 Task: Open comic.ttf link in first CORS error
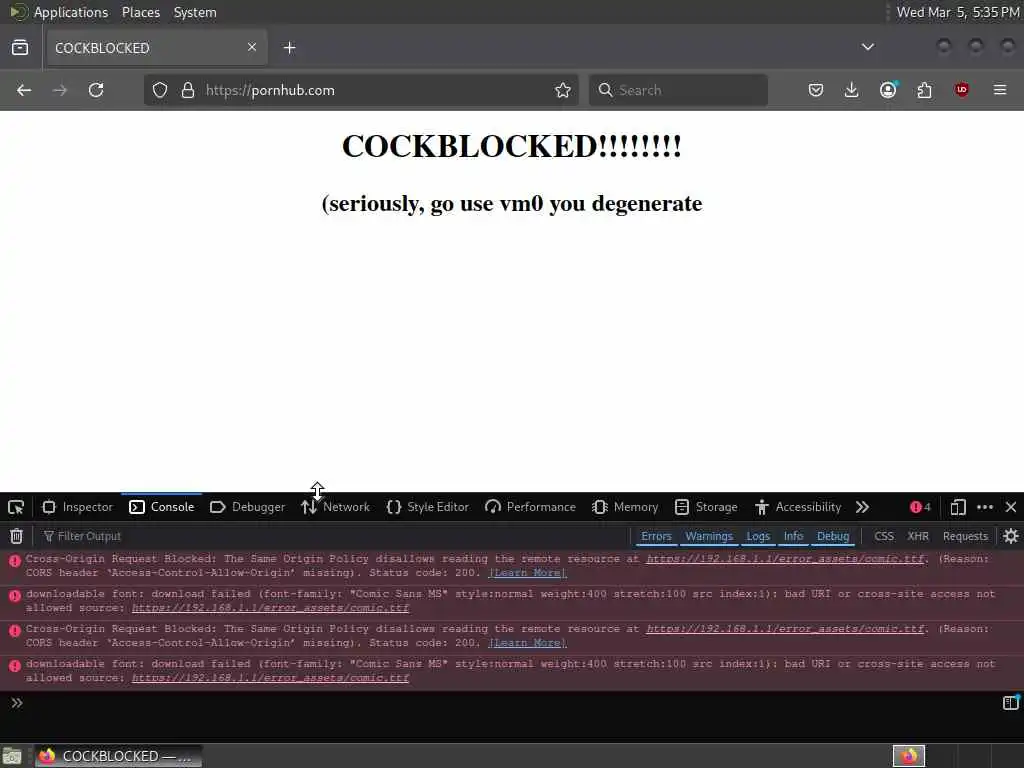pyautogui.click(x=785, y=559)
